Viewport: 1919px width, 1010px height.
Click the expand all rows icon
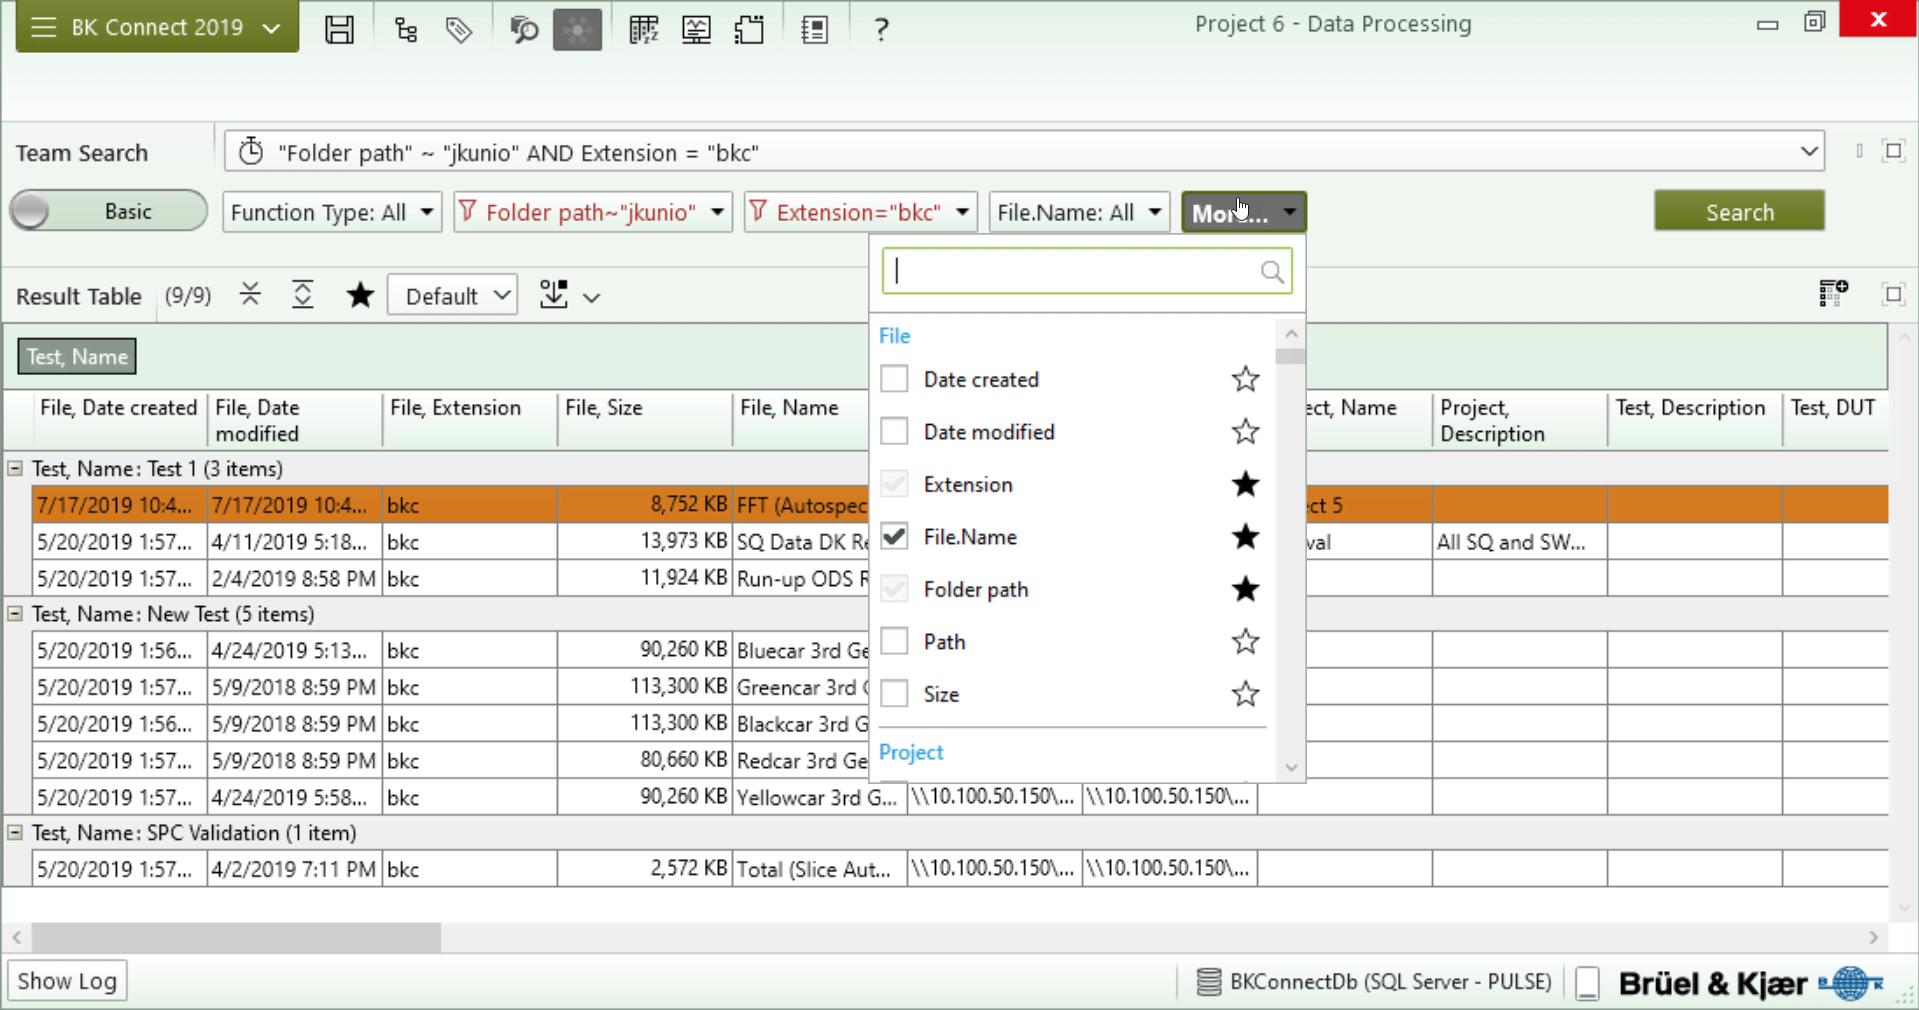pos(302,295)
